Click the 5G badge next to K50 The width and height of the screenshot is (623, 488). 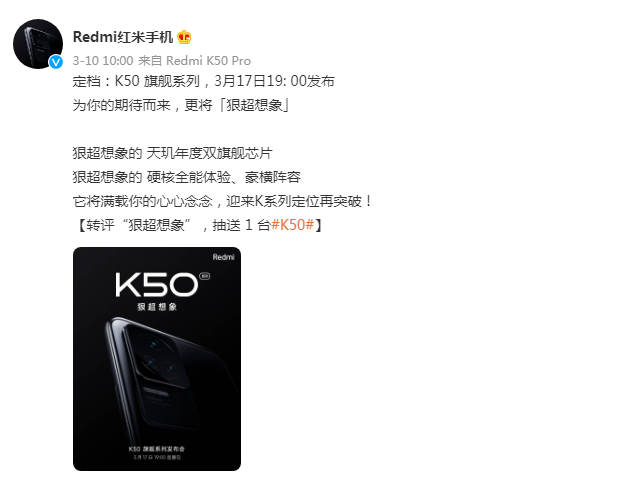click(x=205, y=276)
